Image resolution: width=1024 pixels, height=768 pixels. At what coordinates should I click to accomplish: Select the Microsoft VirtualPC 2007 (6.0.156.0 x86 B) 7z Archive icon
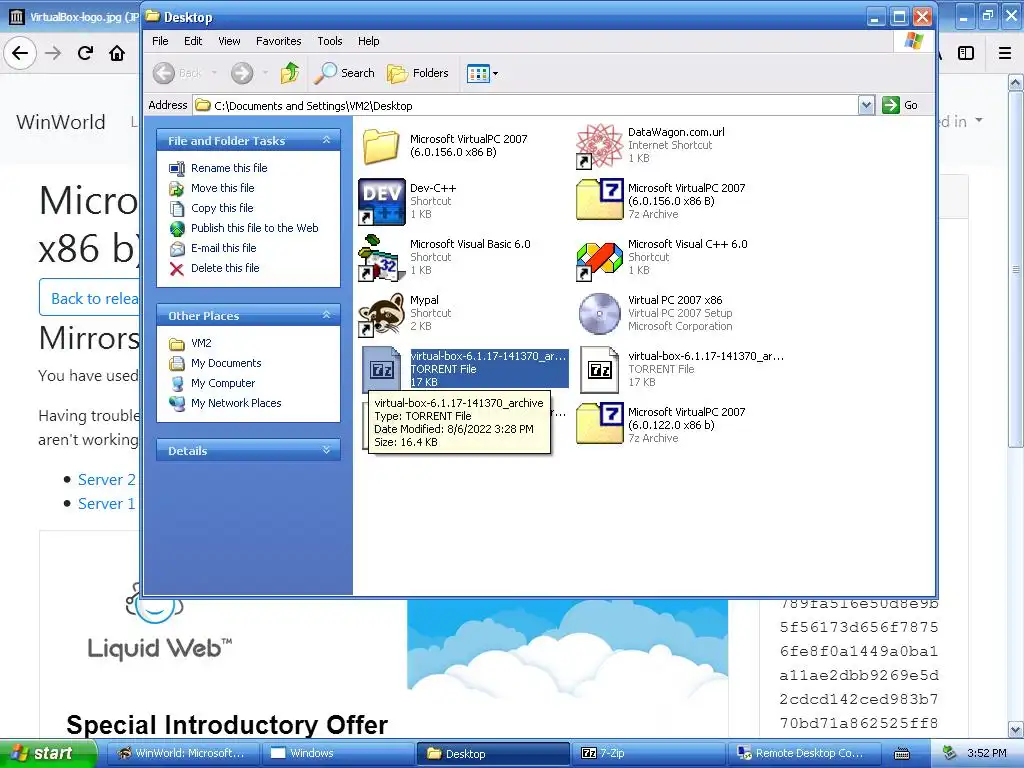pyautogui.click(x=600, y=201)
